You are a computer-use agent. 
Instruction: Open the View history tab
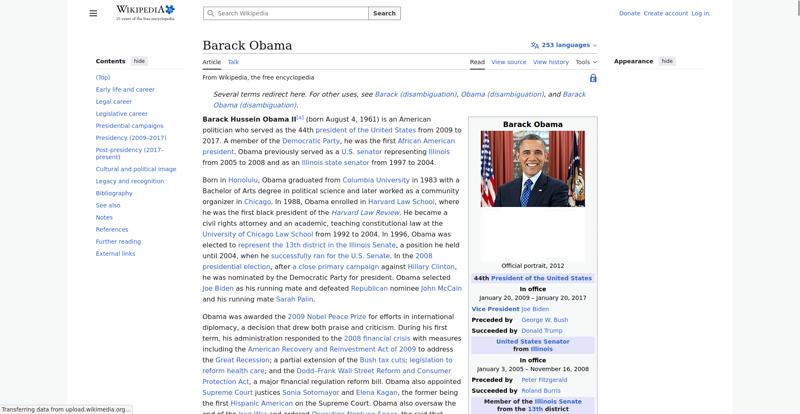click(x=550, y=62)
